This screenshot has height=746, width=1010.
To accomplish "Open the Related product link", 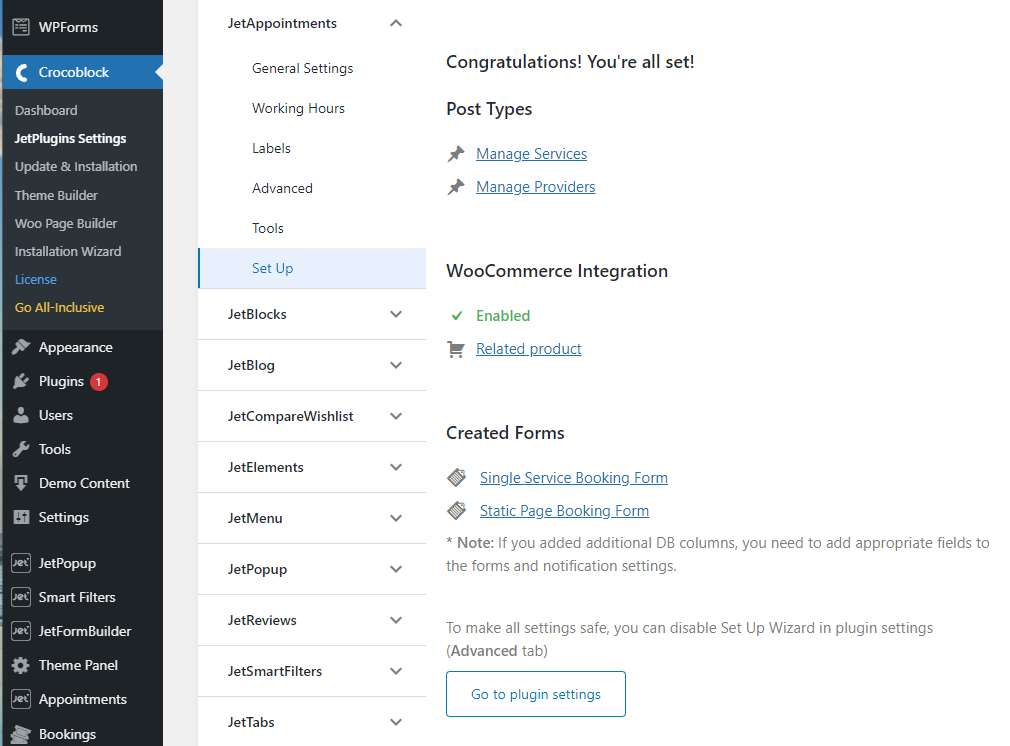I will tap(528, 349).
